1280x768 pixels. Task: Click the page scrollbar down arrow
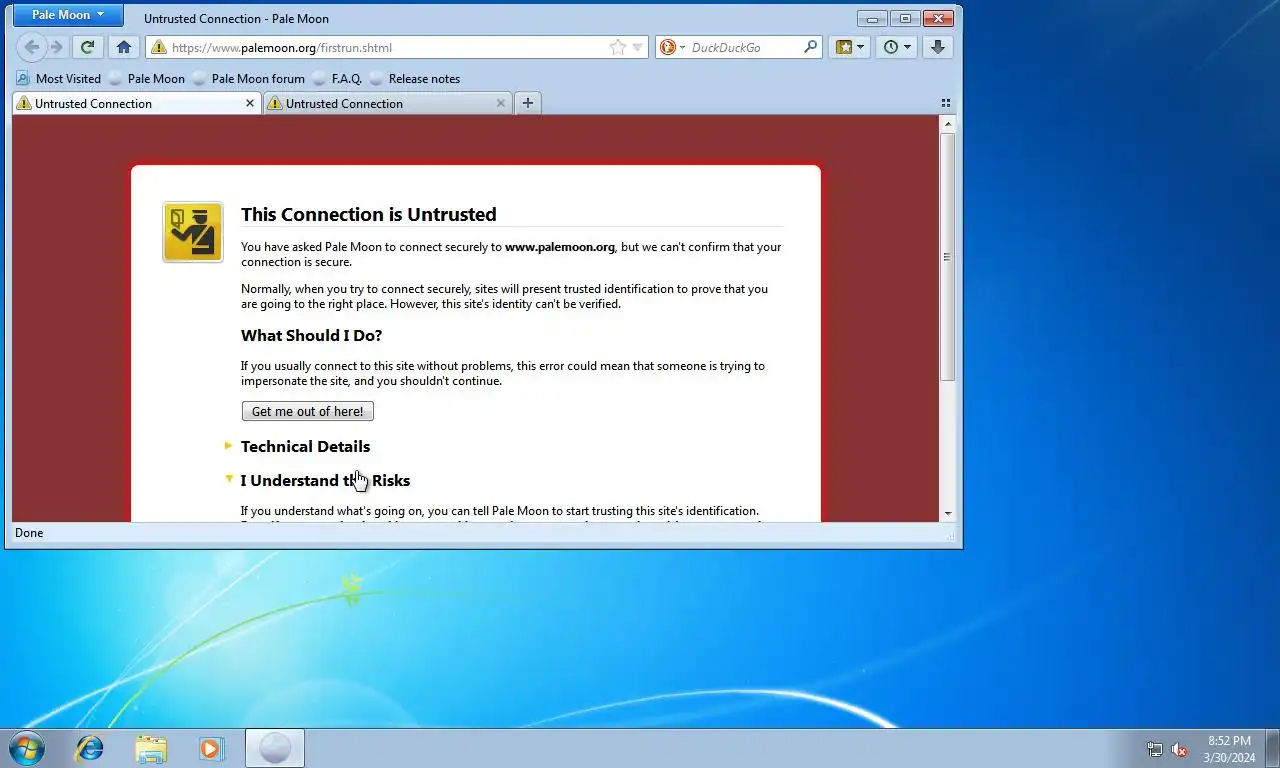pyautogui.click(x=948, y=514)
